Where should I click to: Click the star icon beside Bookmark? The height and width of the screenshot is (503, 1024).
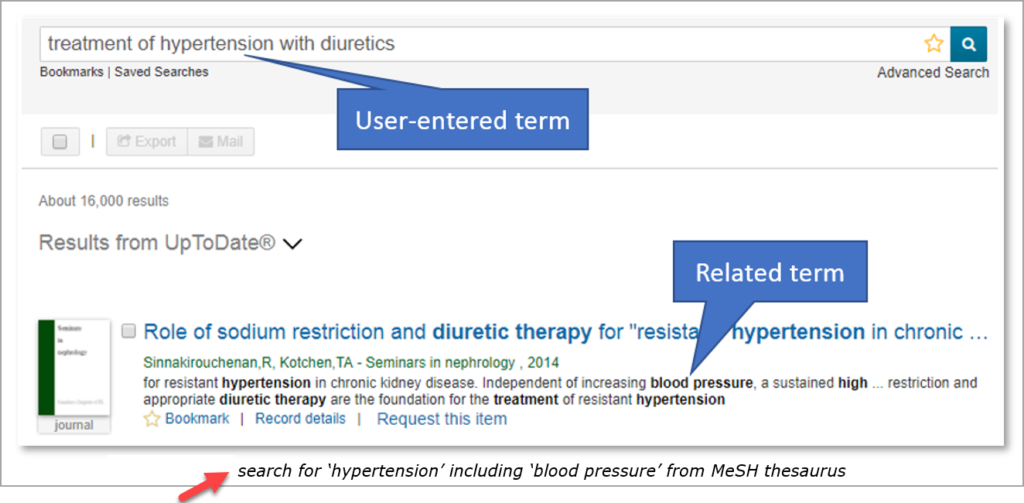pyautogui.click(x=152, y=419)
